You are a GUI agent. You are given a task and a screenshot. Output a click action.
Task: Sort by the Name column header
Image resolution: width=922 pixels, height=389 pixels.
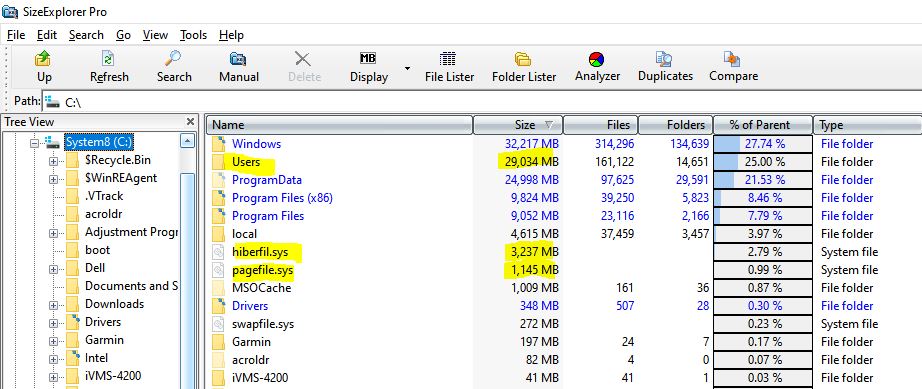coord(340,125)
